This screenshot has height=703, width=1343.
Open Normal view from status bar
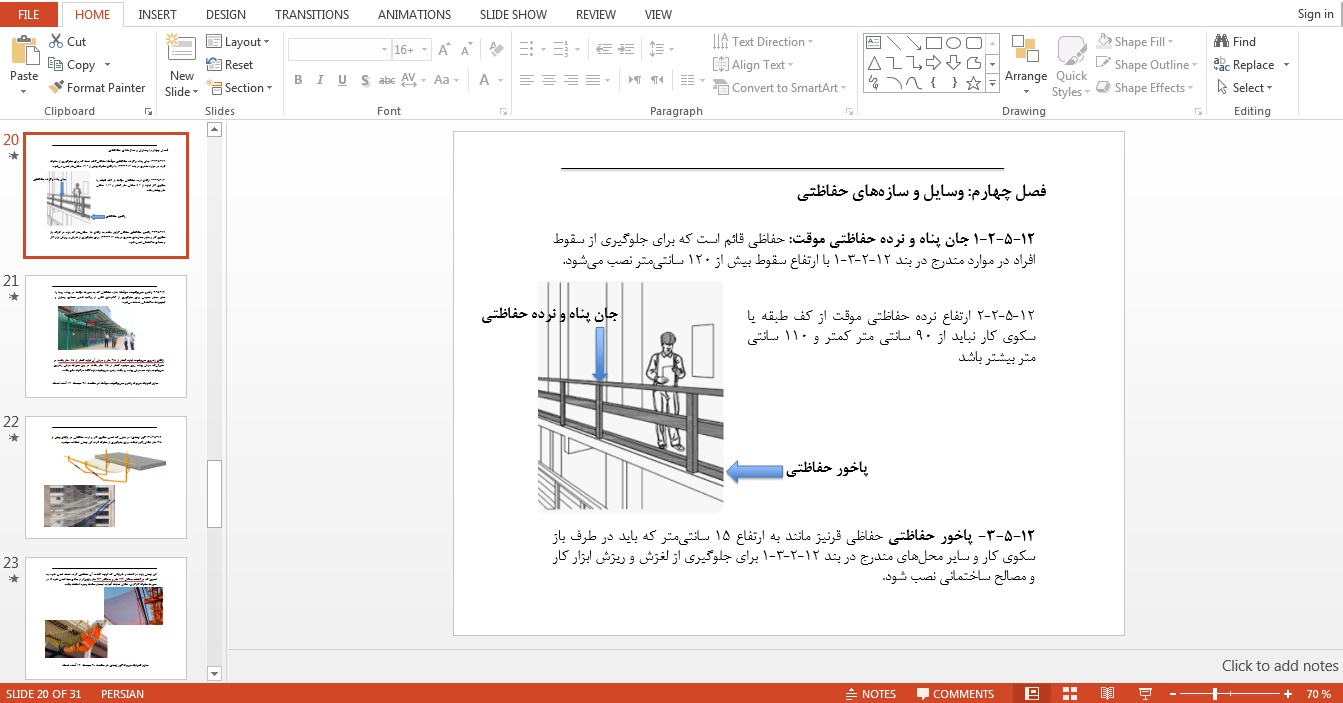click(x=1033, y=694)
